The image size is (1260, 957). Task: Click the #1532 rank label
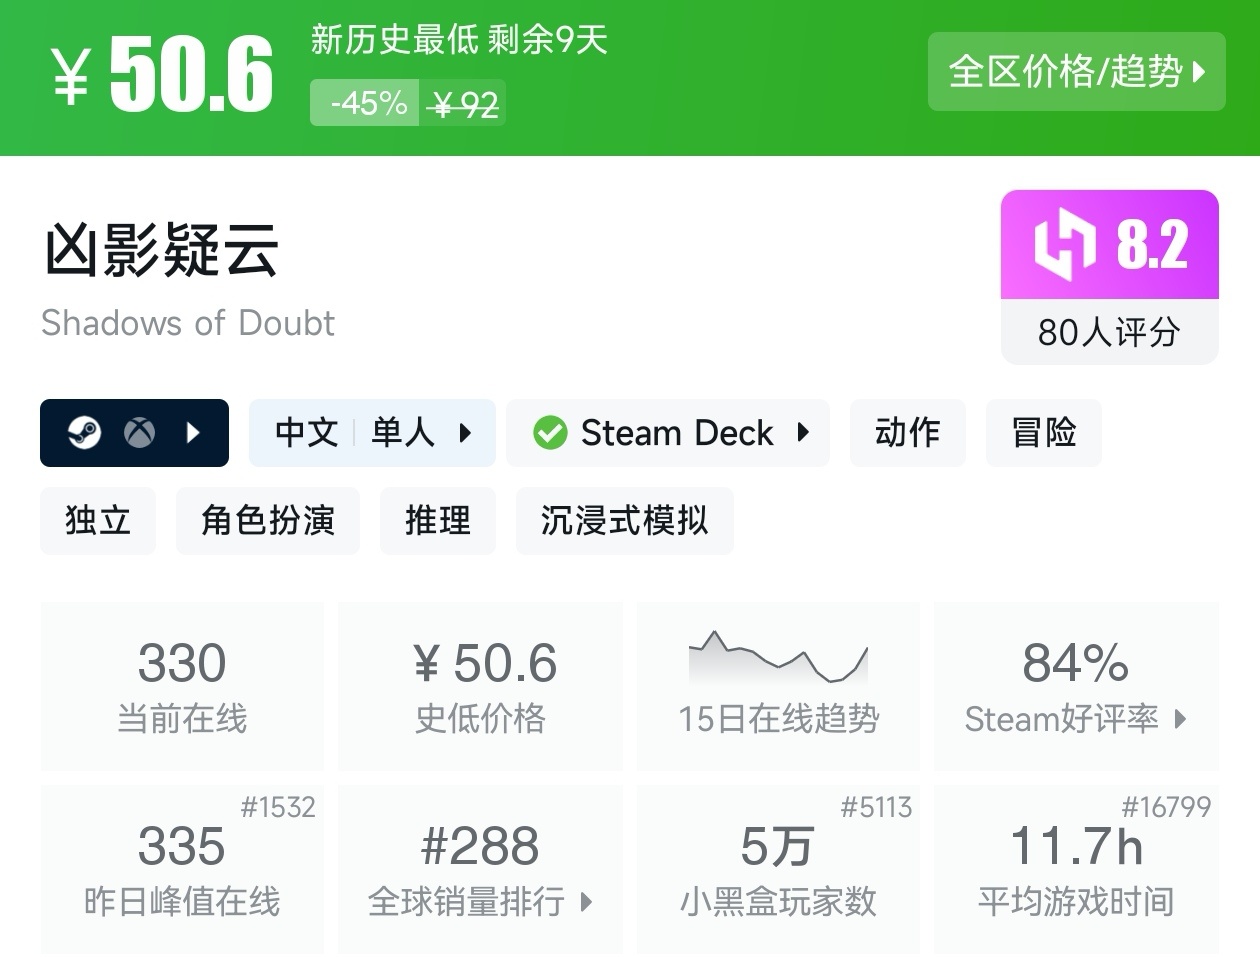[278, 807]
